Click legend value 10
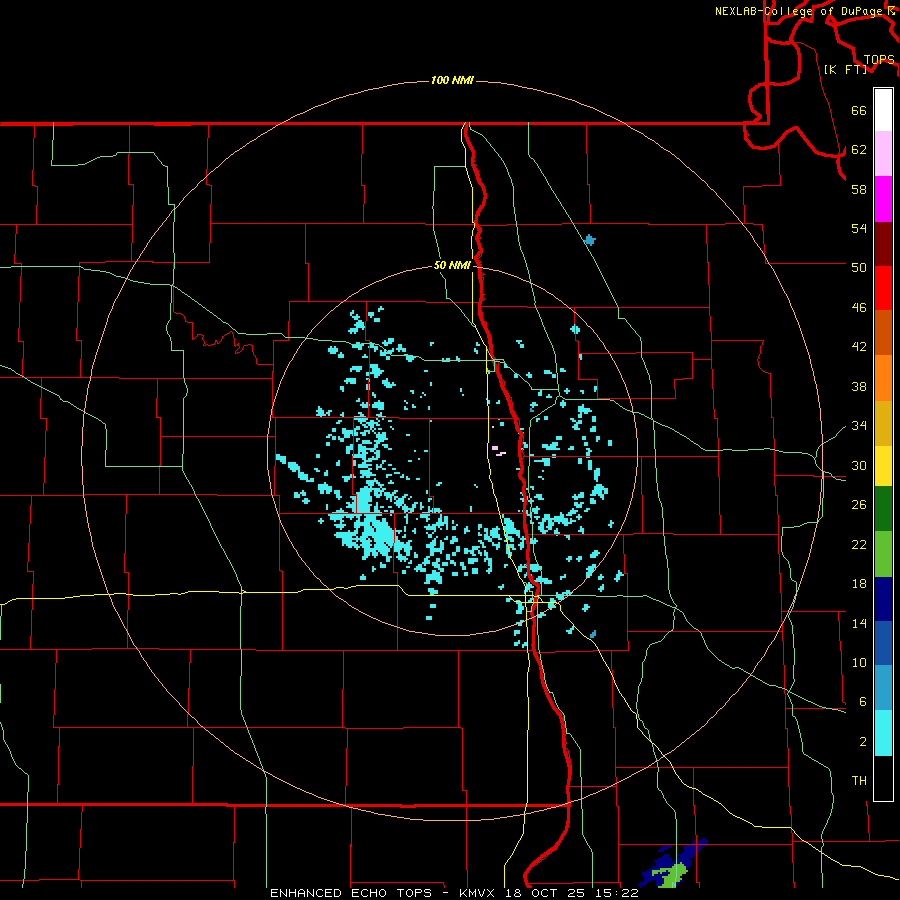 (x=859, y=663)
